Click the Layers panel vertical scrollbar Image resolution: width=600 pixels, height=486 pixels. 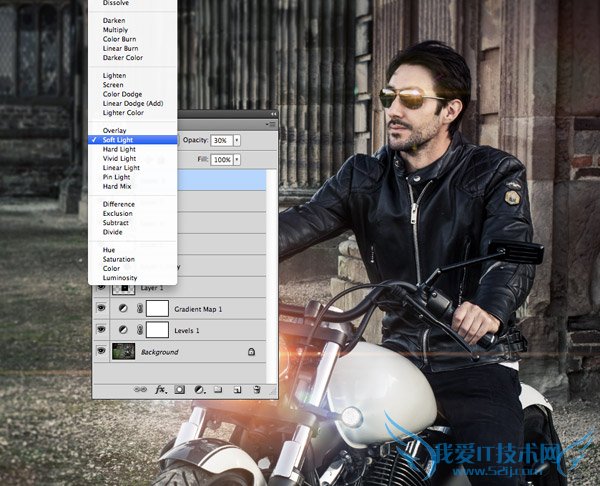tap(271, 276)
